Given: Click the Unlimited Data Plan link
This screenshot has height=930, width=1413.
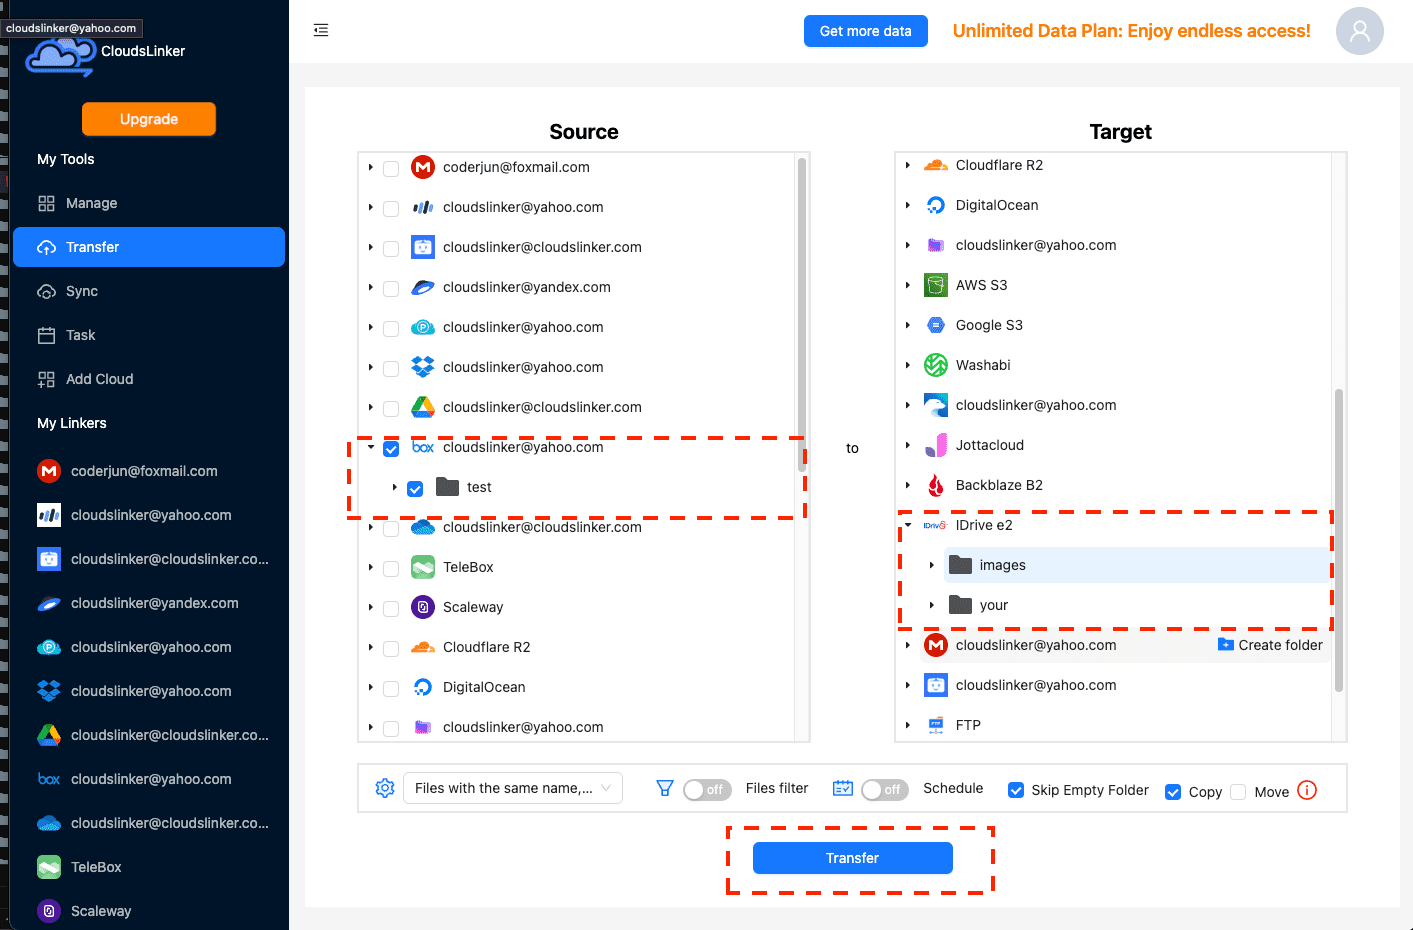Looking at the screenshot, I should click(1131, 31).
